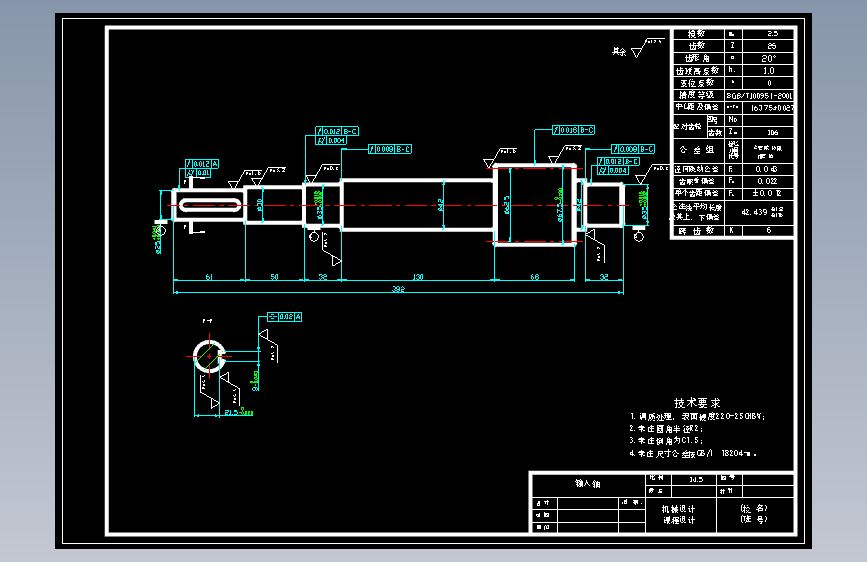Select technical requirement line 4 citing GB/T
Screen dimensions: 867x562
[693, 454]
